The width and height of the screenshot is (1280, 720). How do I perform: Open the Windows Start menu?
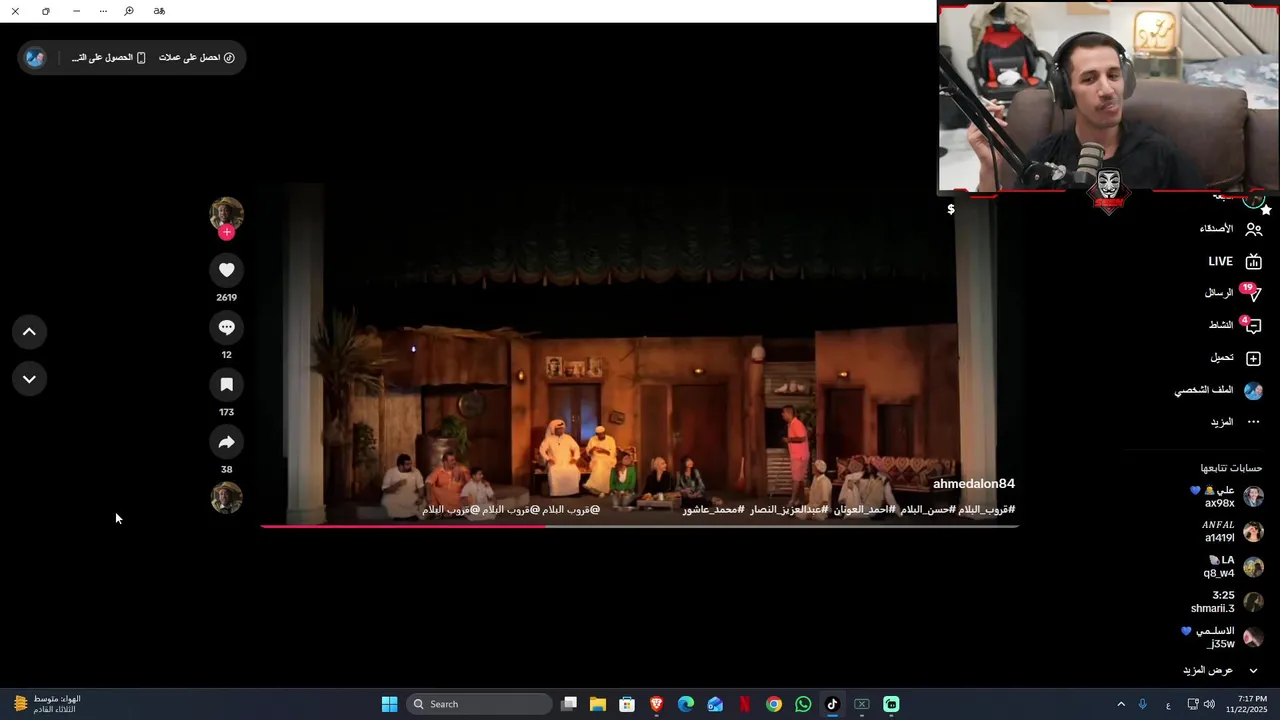(x=389, y=704)
